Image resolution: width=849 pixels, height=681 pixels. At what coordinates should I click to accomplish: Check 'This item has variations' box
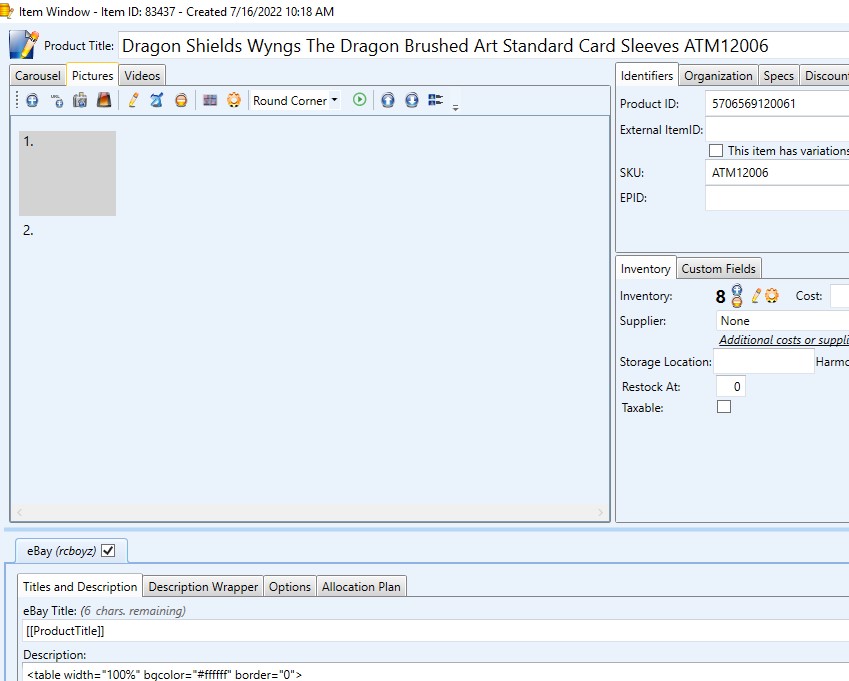715,151
